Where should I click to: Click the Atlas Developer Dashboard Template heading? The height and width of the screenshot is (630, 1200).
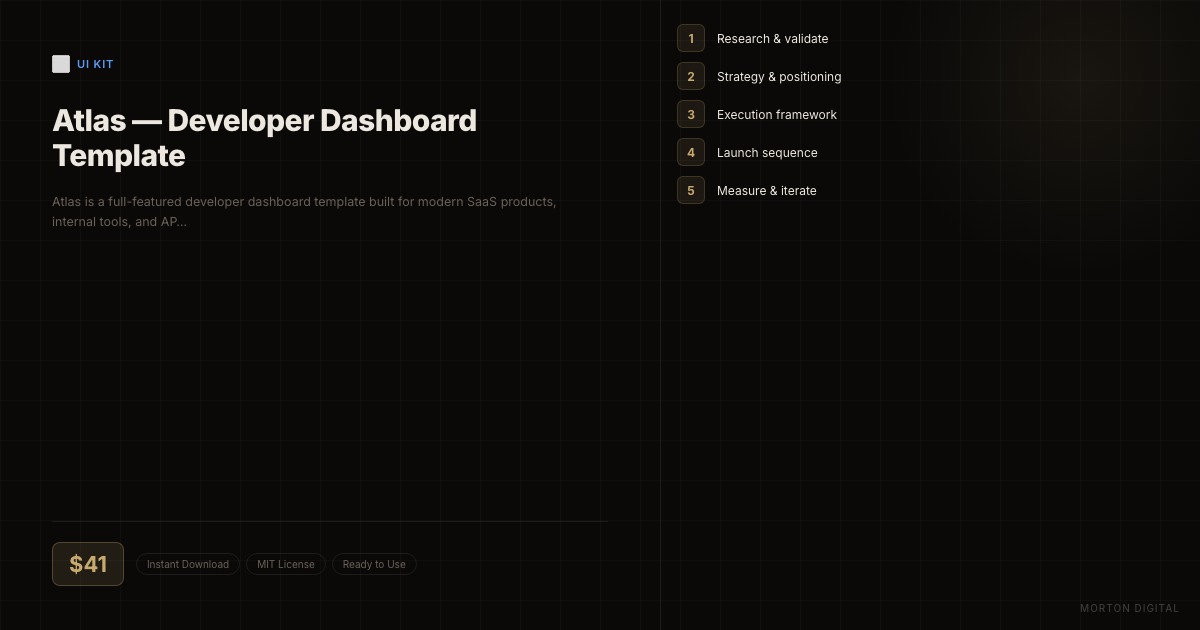264,138
